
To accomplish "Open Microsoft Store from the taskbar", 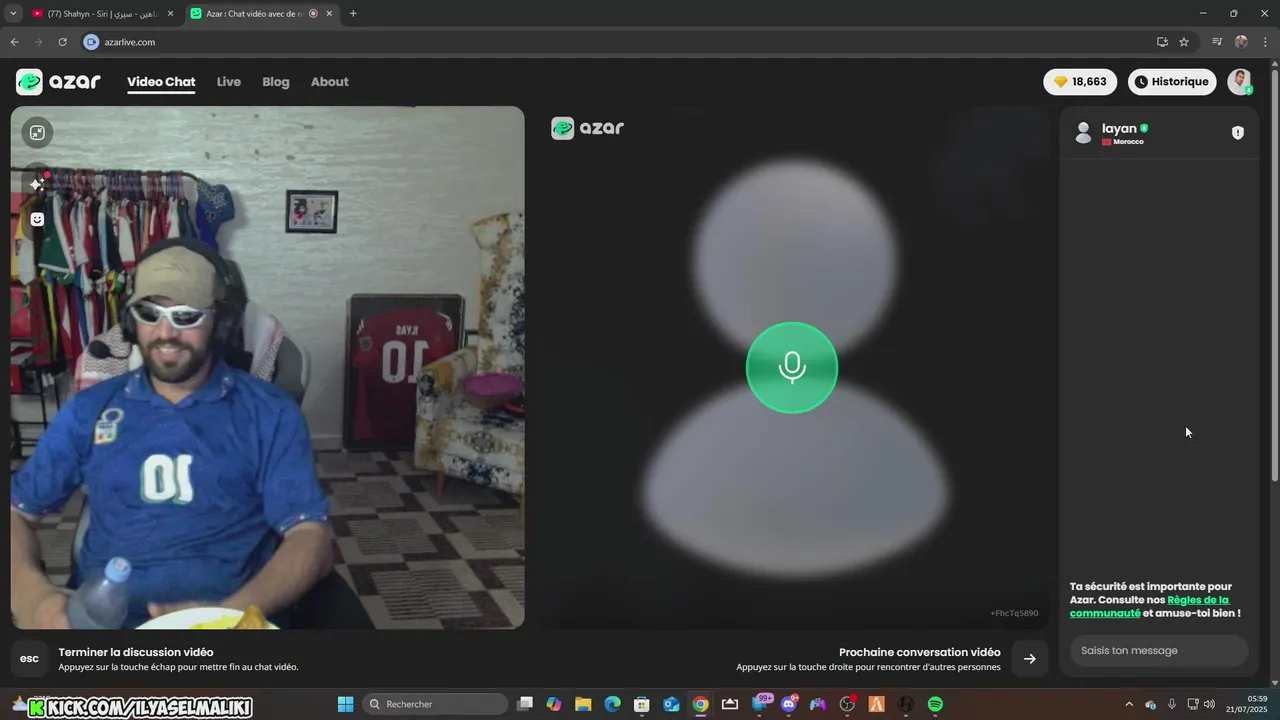I will [x=642, y=704].
